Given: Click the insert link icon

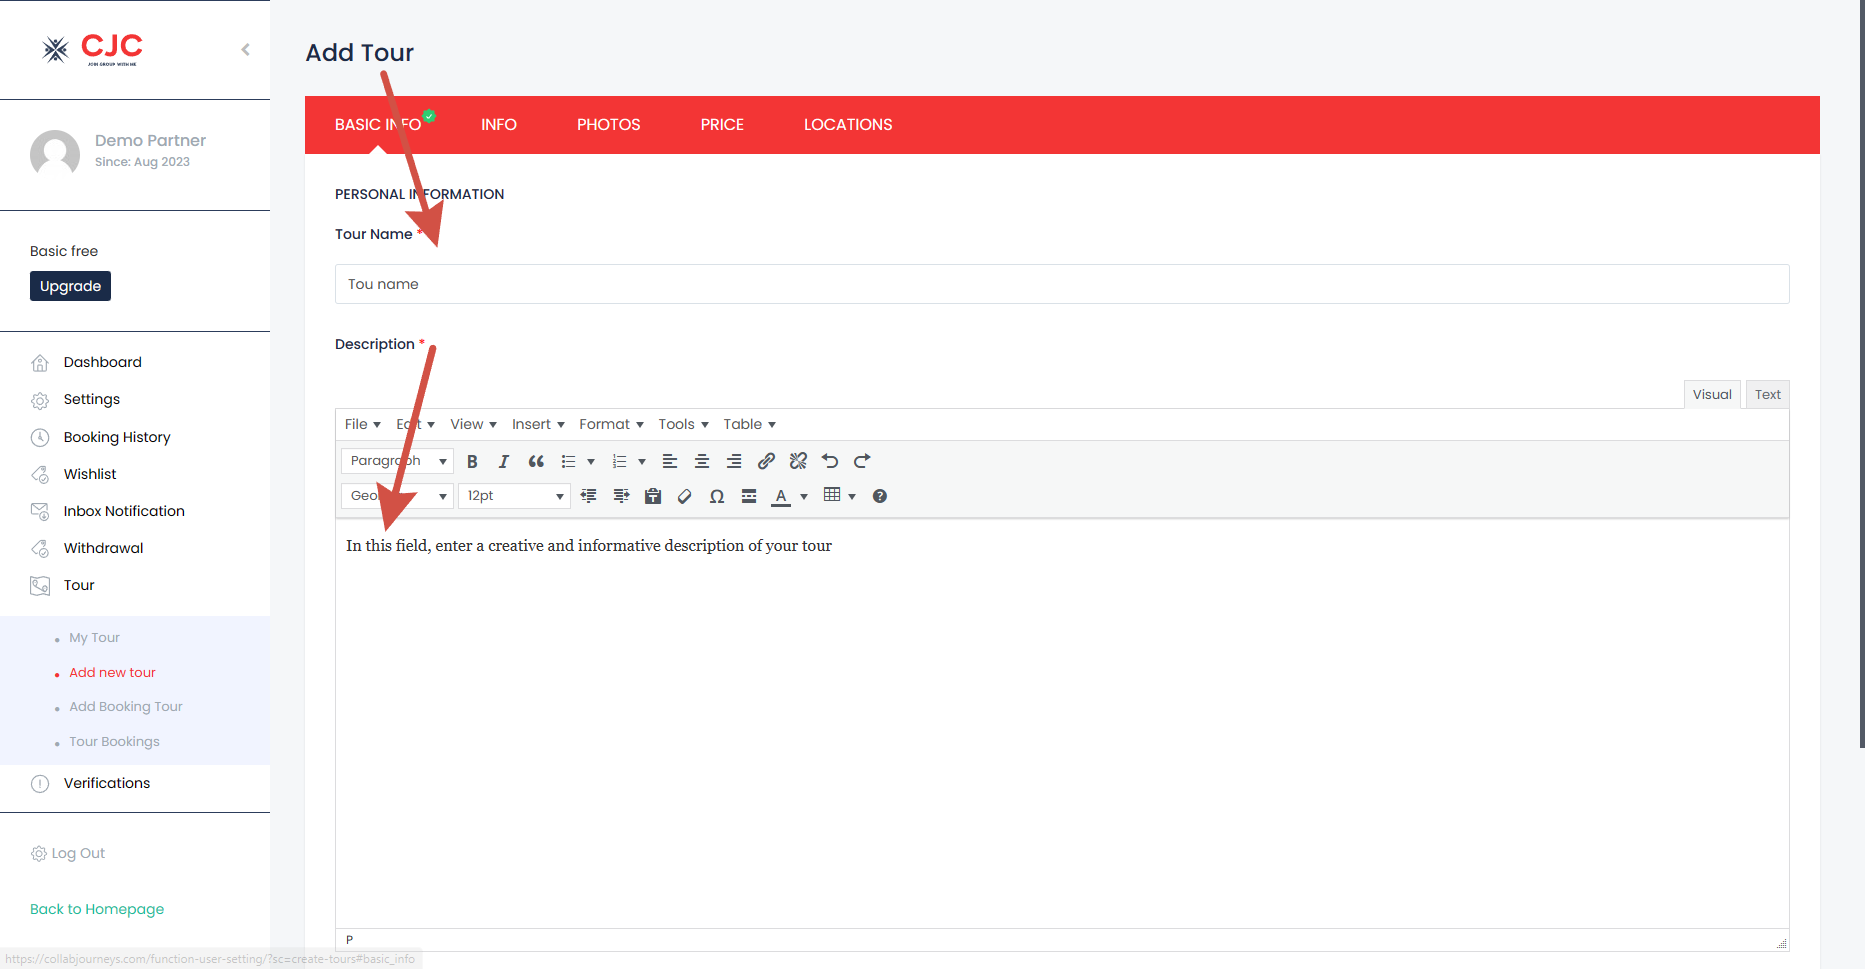Looking at the screenshot, I should click(x=766, y=461).
